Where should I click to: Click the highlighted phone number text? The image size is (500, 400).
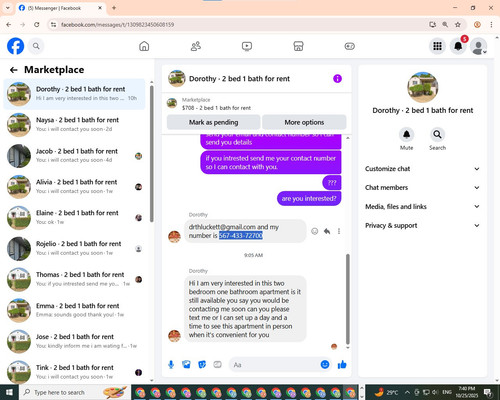click(241, 236)
